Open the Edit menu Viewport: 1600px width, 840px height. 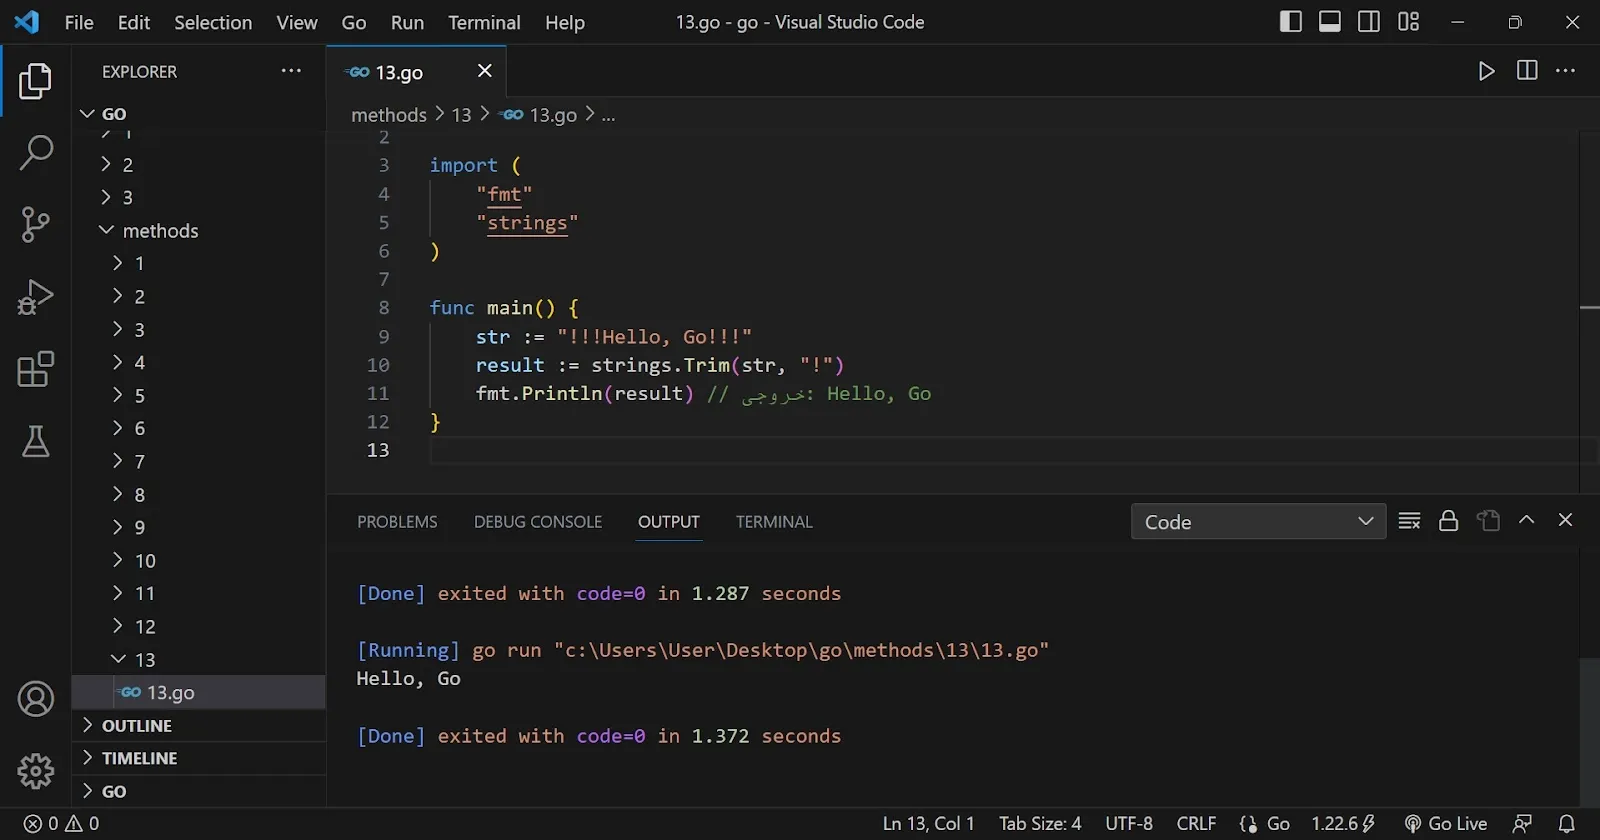134,22
